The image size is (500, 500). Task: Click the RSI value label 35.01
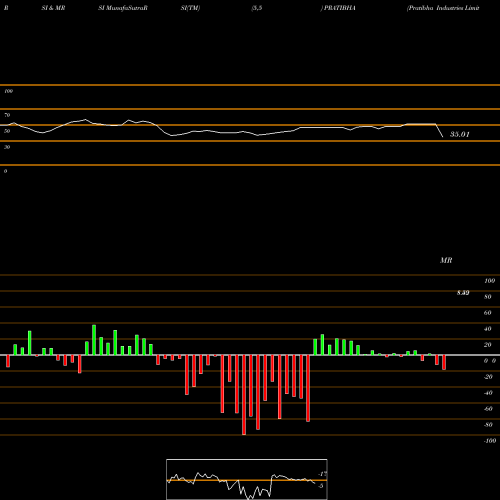point(460,134)
